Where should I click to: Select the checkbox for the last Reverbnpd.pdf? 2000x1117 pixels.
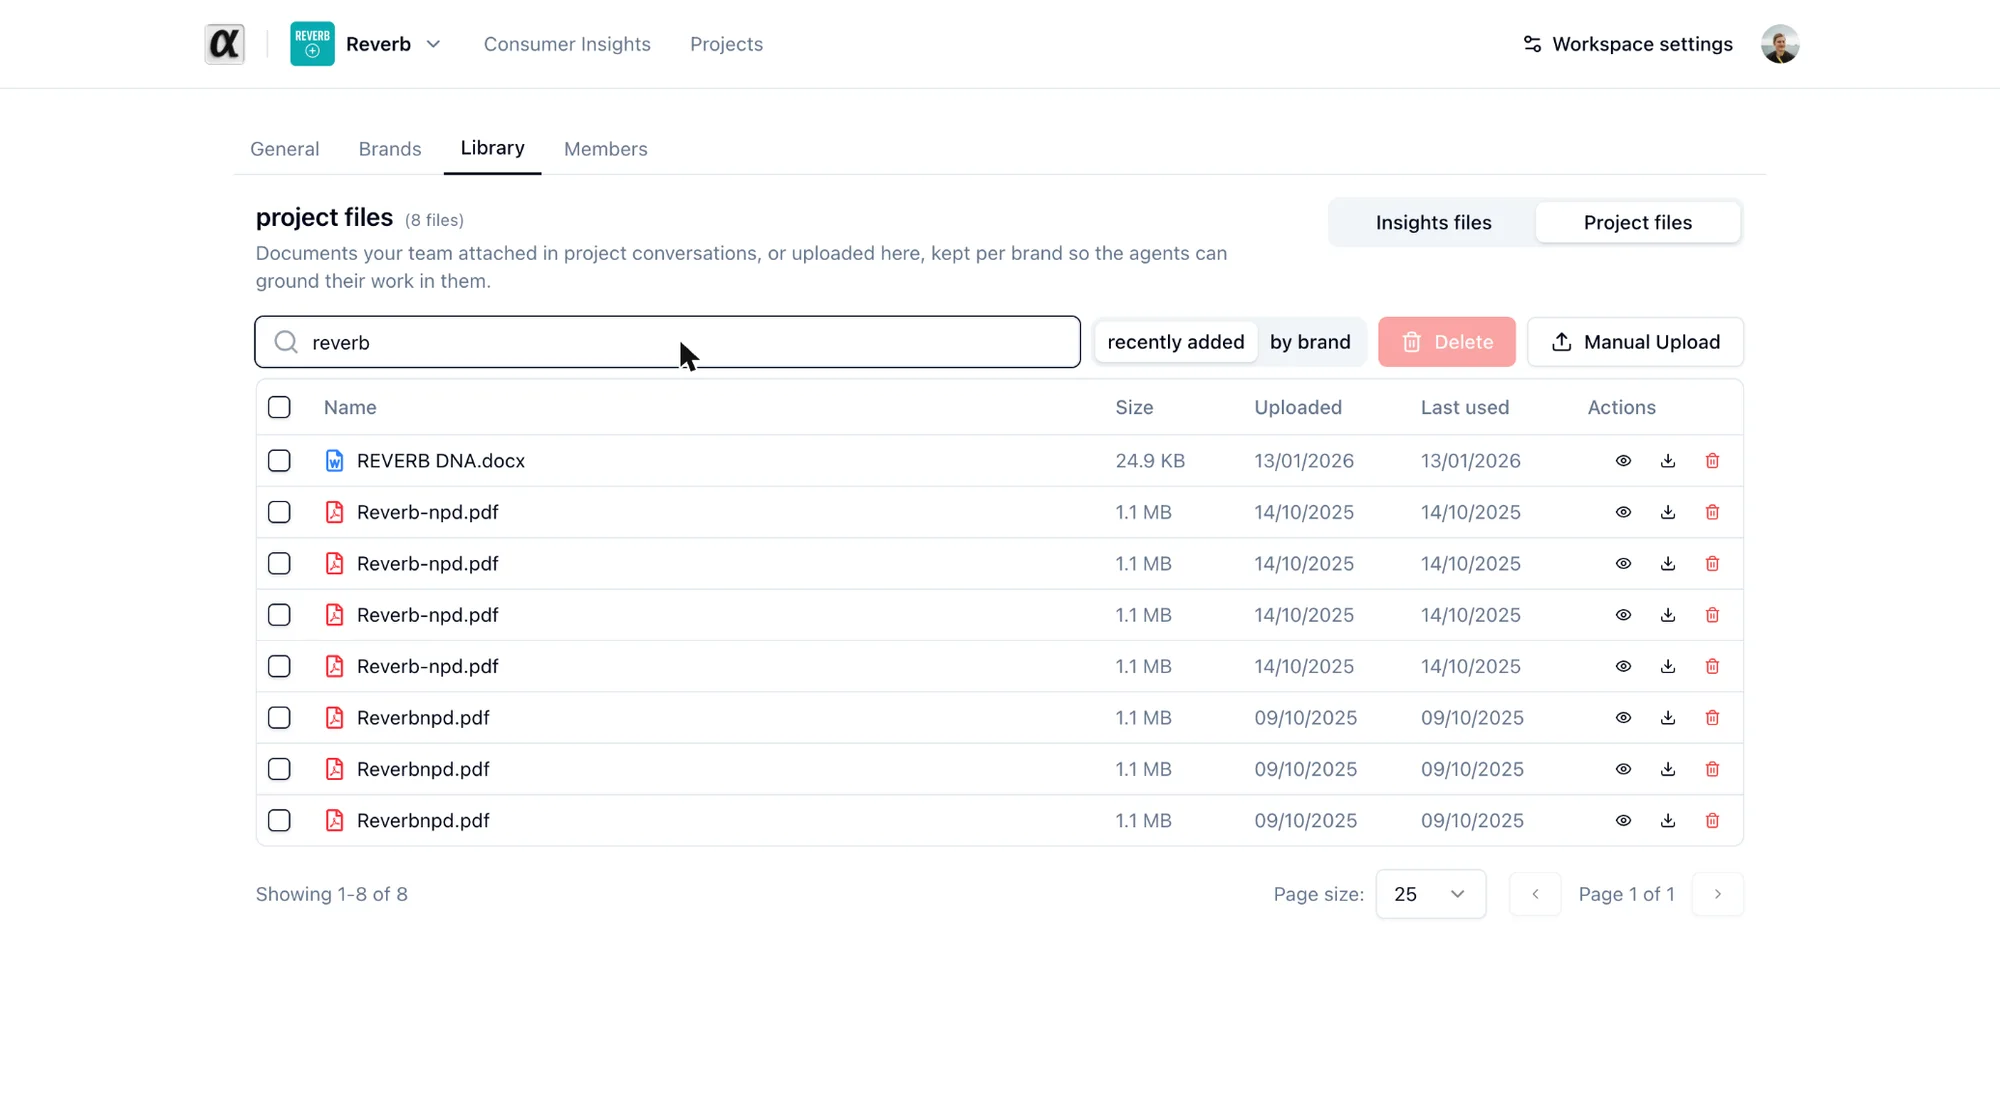tap(279, 821)
